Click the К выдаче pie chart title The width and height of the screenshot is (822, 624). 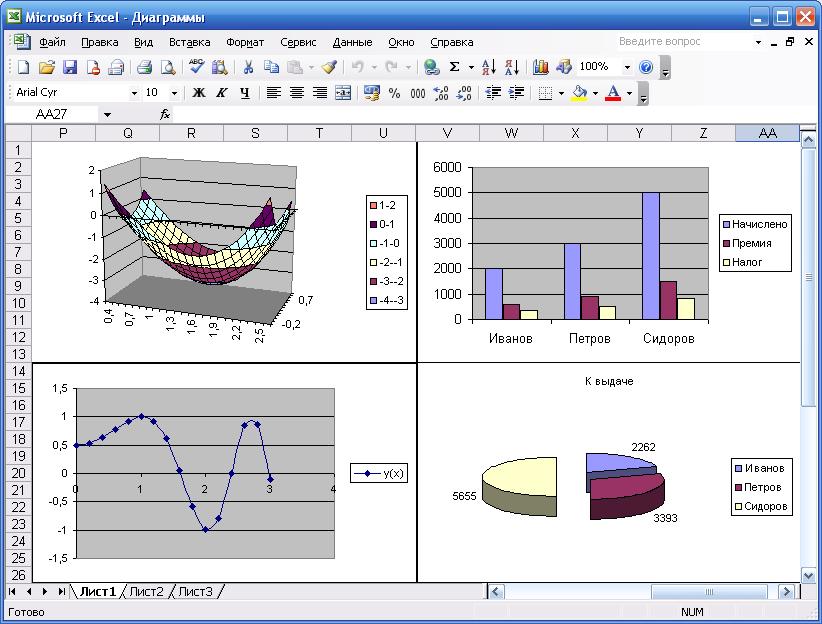[609, 381]
